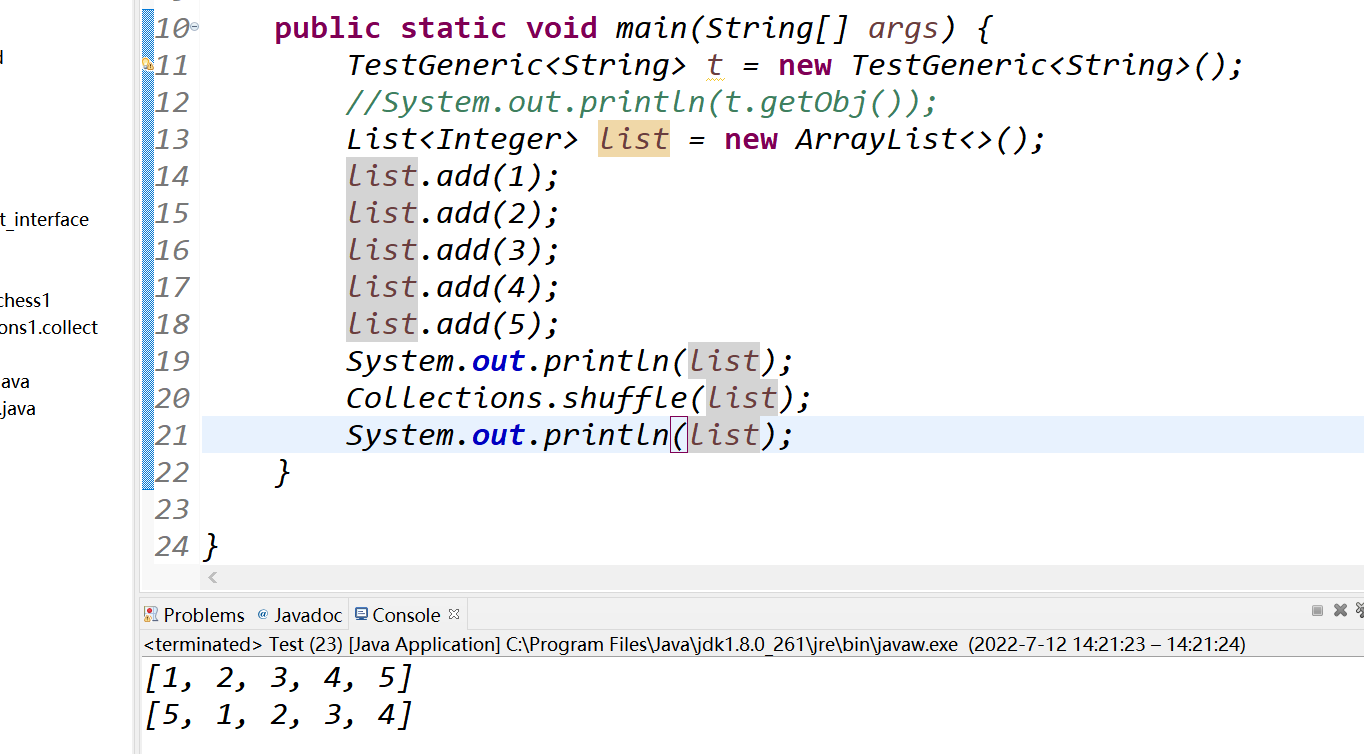Click the Terminate square button in Console toolbar
1364x754 pixels.
[1317, 610]
